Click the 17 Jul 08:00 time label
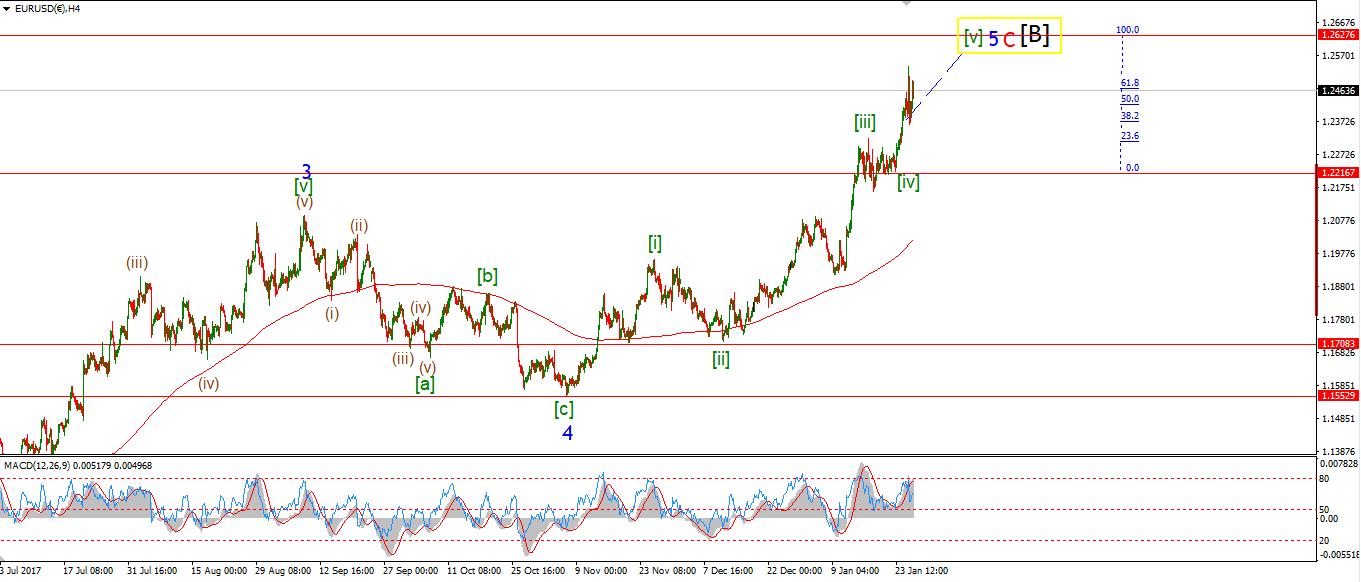1361x582 pixels. [x=88, y=570]
